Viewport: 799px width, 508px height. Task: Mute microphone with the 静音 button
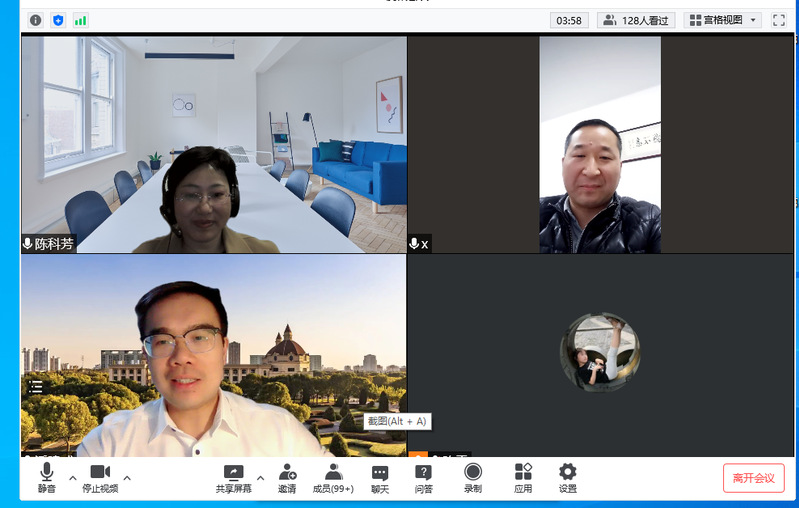pos(47,478)
